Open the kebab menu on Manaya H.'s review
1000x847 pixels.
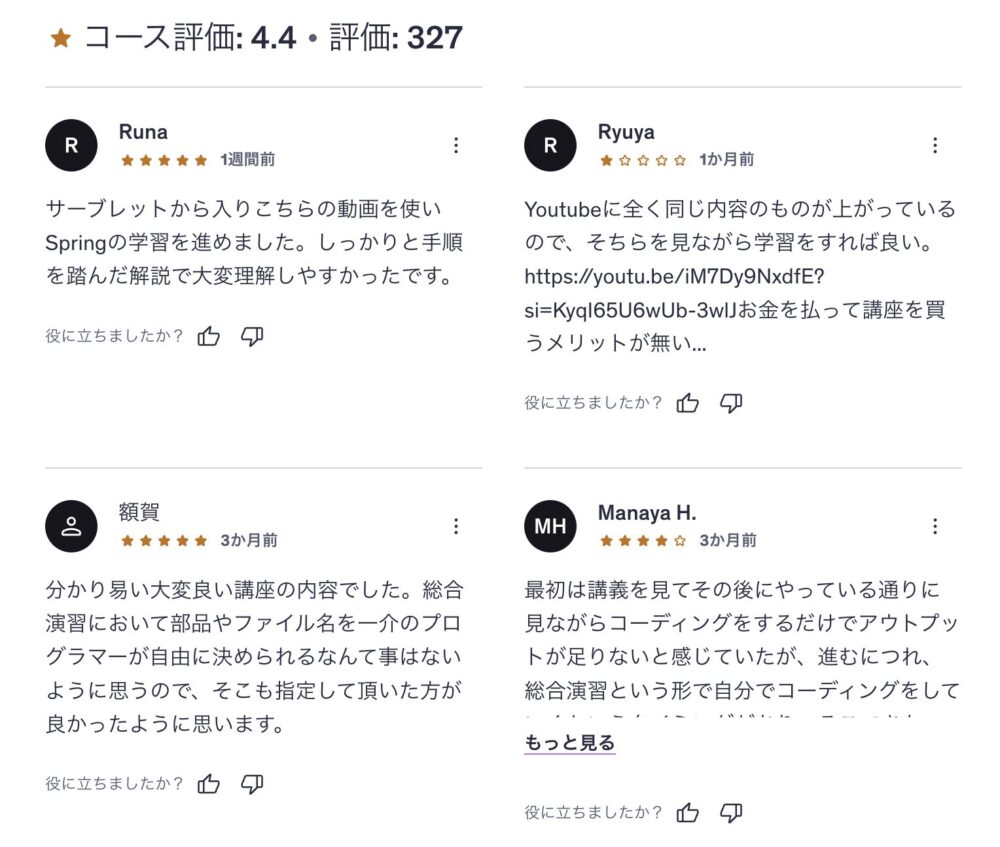[x=935, y=526]
